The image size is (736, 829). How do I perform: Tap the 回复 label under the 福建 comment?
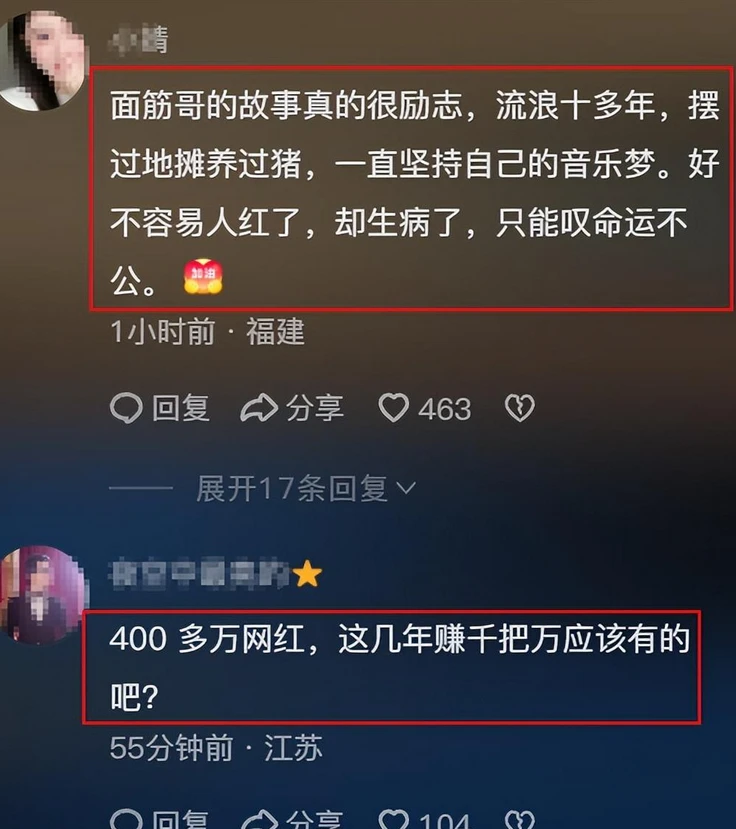181,408
